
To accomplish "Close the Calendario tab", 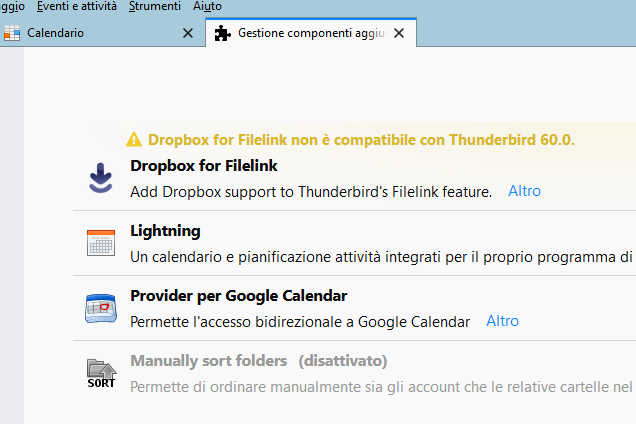I will pos(188,33).
